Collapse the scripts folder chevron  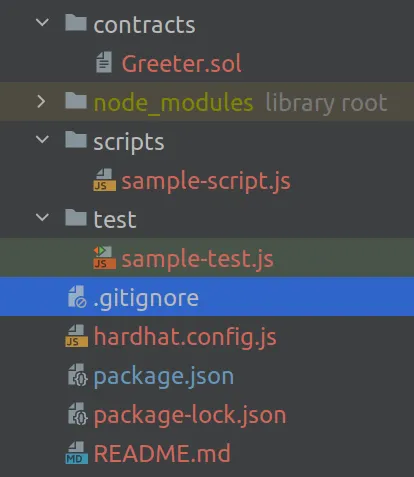pos(42,139)
